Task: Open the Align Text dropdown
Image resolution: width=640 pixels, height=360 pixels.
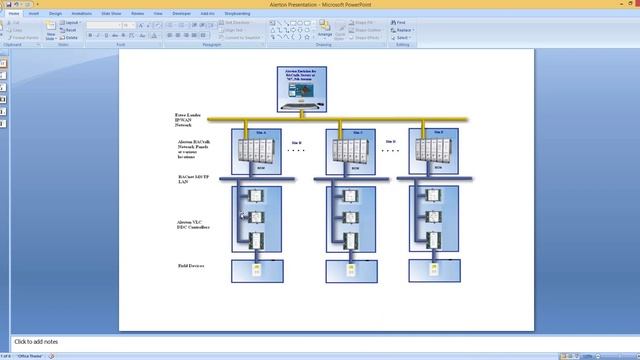Action: coord(233,30)
